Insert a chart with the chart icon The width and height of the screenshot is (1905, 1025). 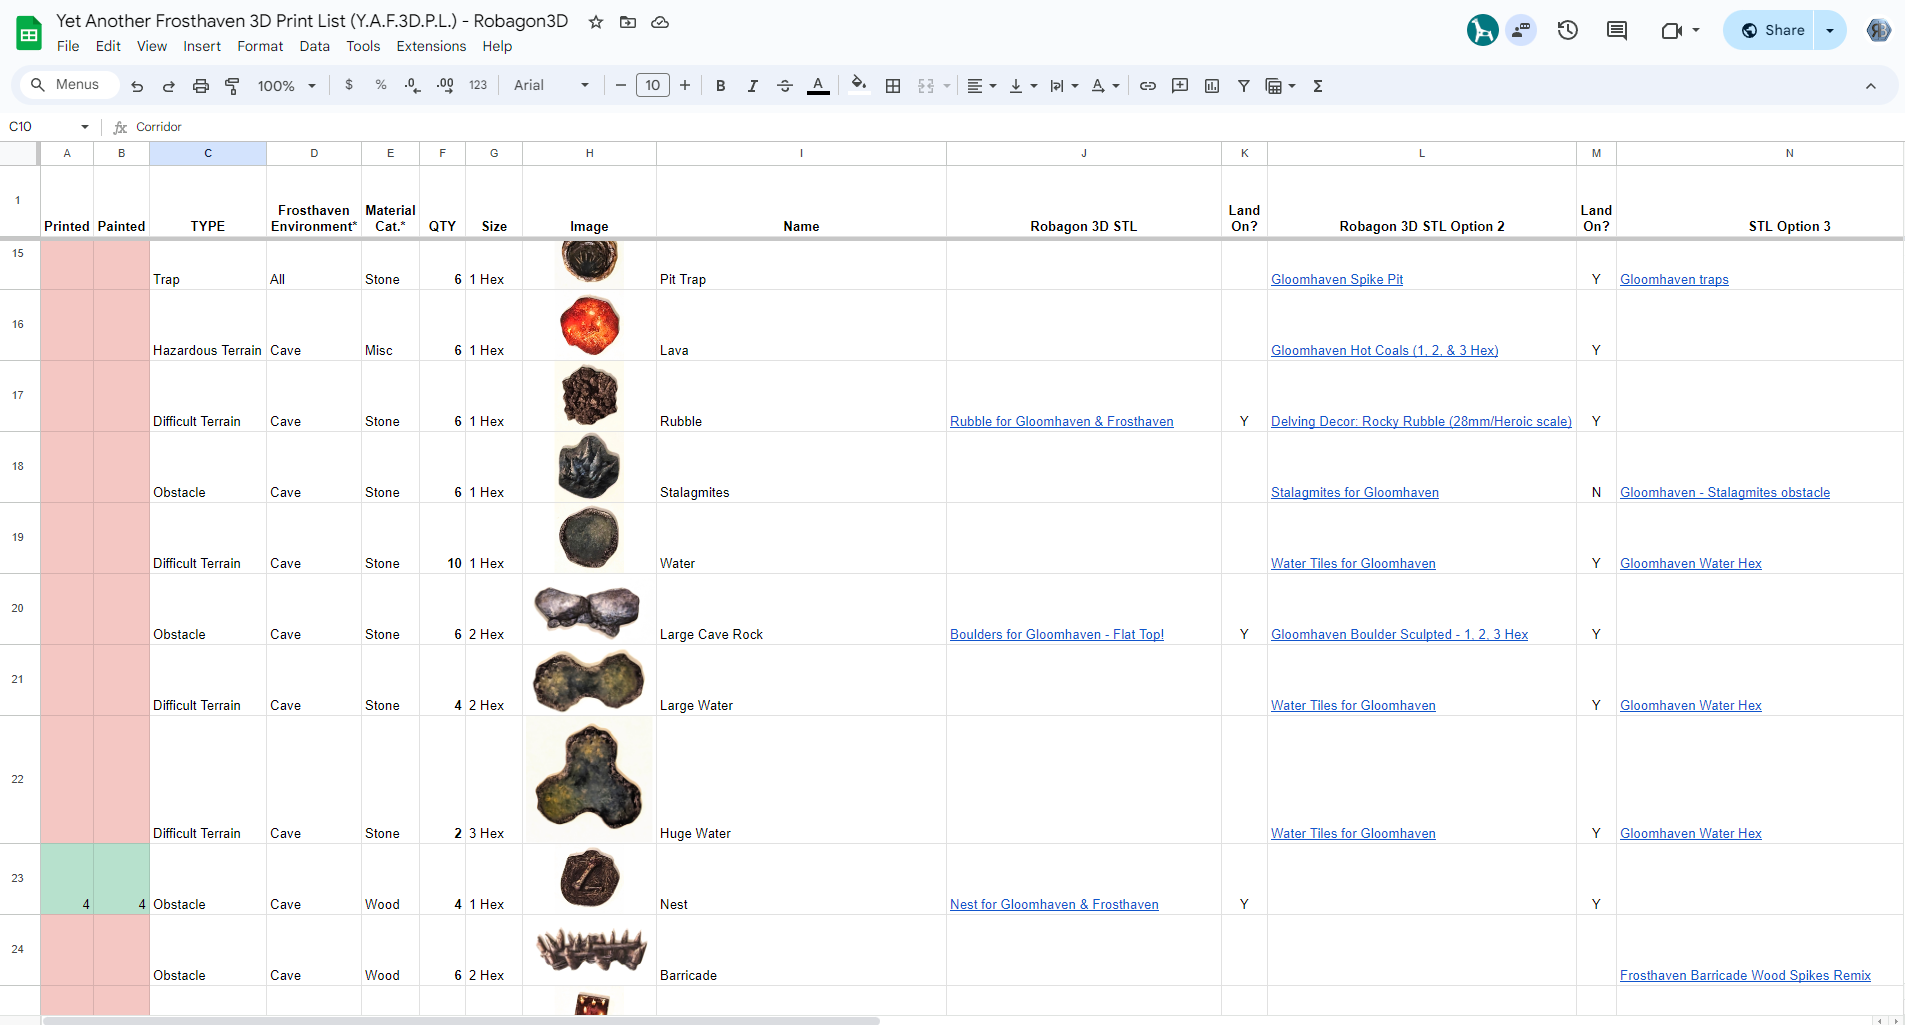[1212, 86]
